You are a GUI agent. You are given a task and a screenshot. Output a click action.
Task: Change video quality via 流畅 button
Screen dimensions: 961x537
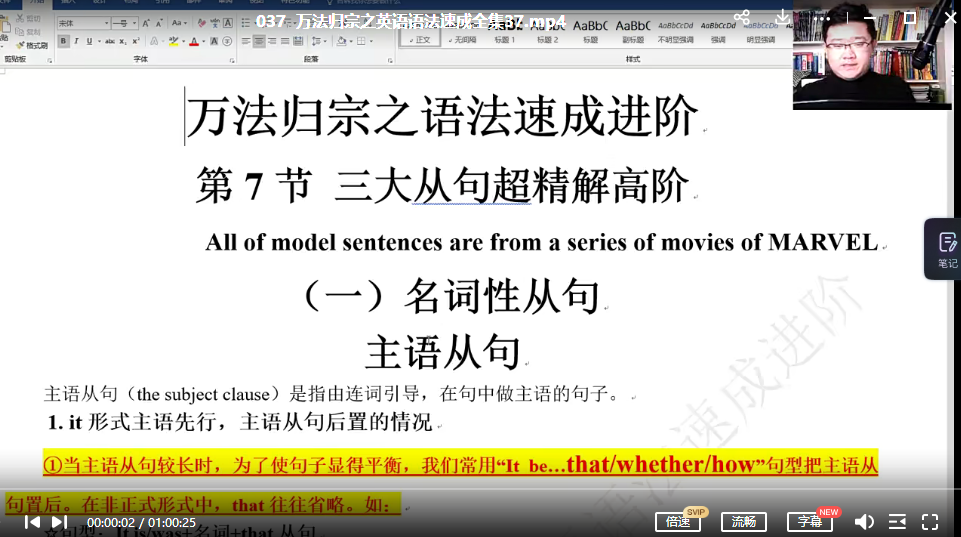coord(743,522)
